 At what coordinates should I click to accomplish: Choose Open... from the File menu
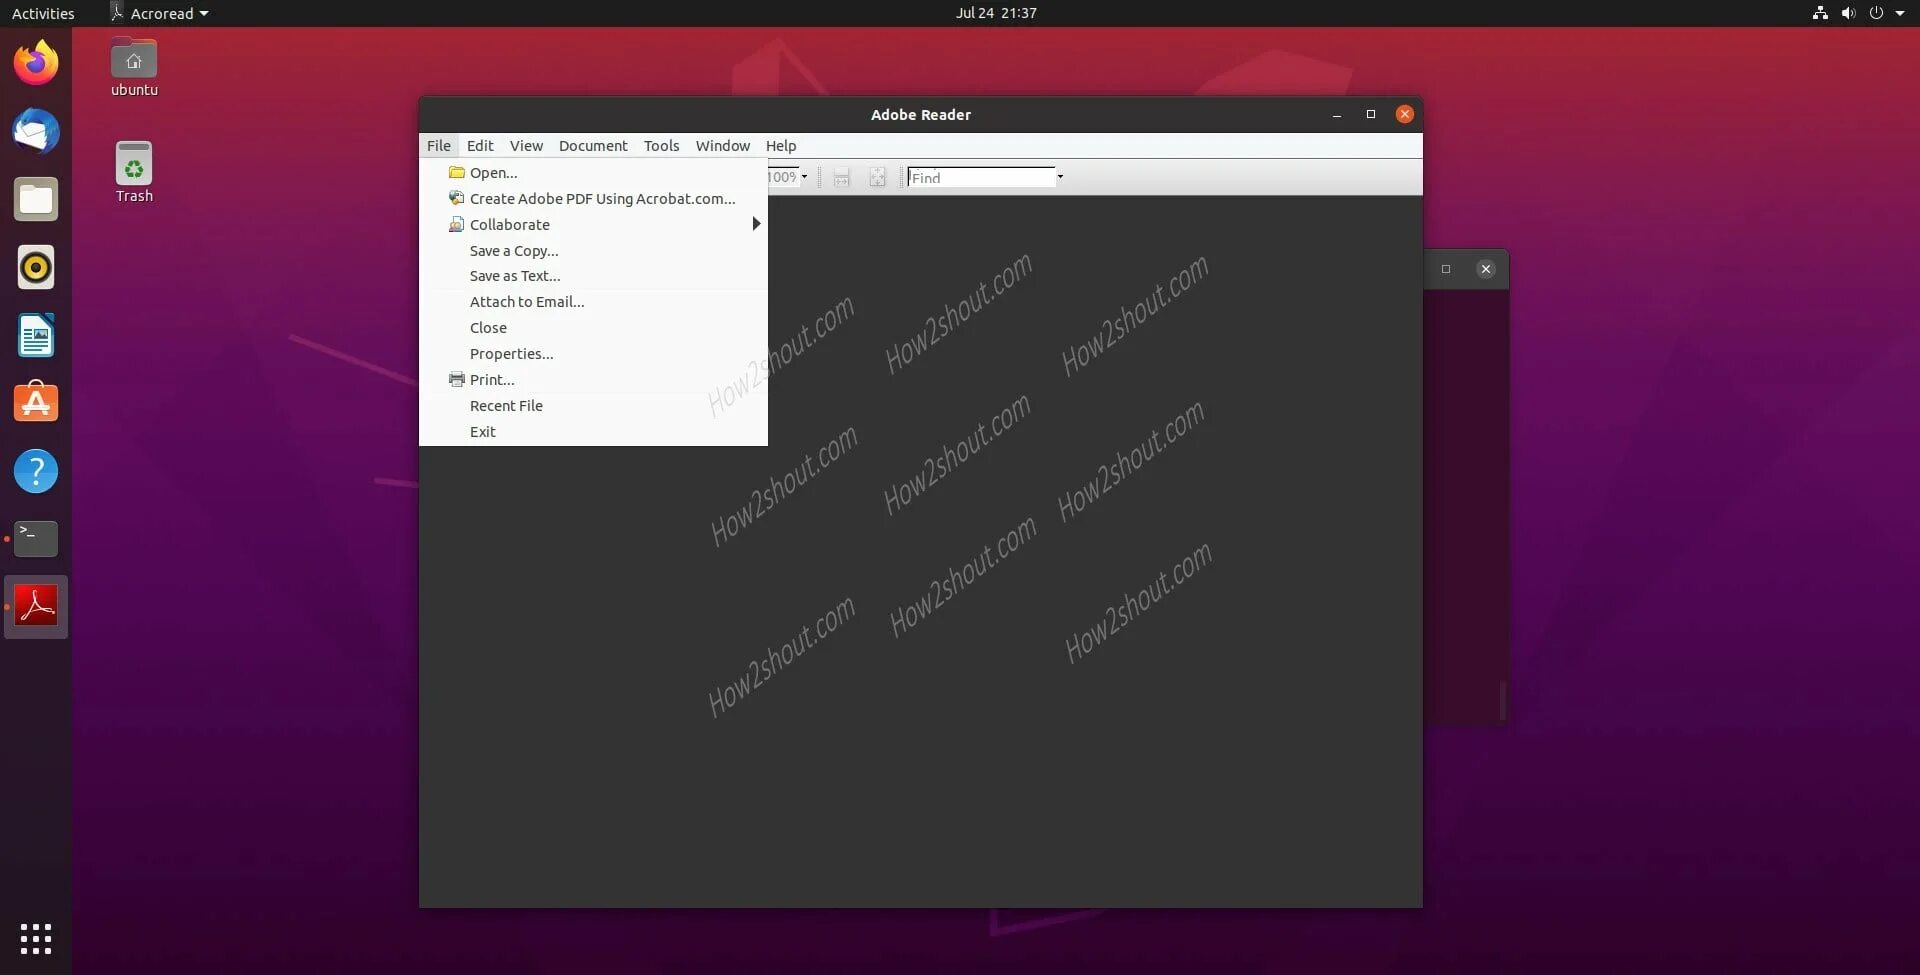[x=593, y=173]
